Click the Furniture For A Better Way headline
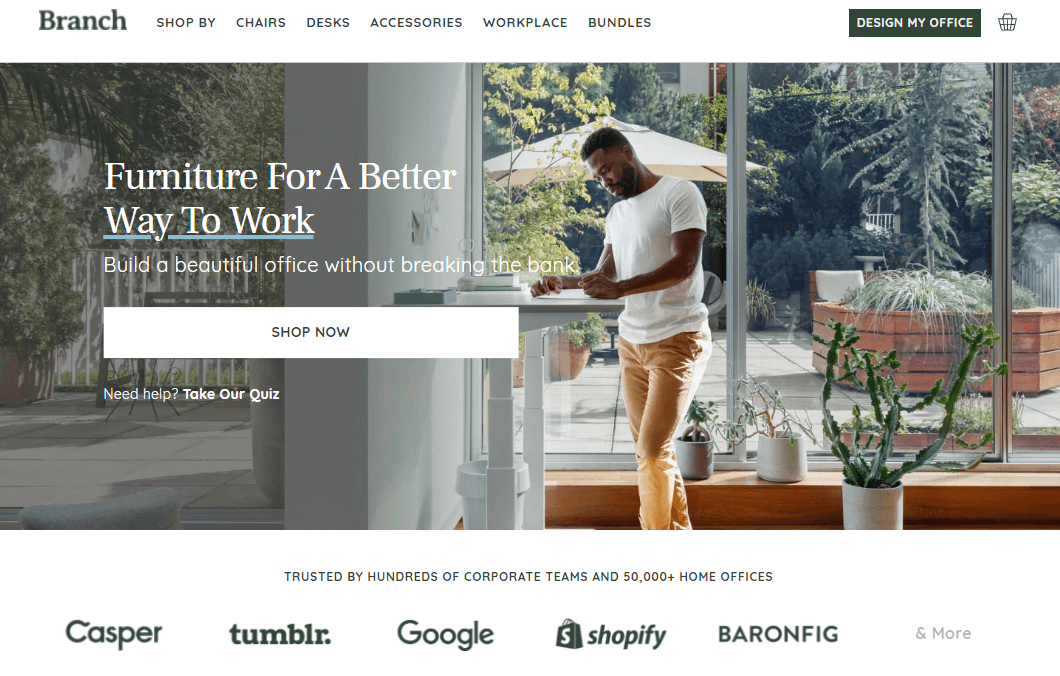 click(280, 199)
